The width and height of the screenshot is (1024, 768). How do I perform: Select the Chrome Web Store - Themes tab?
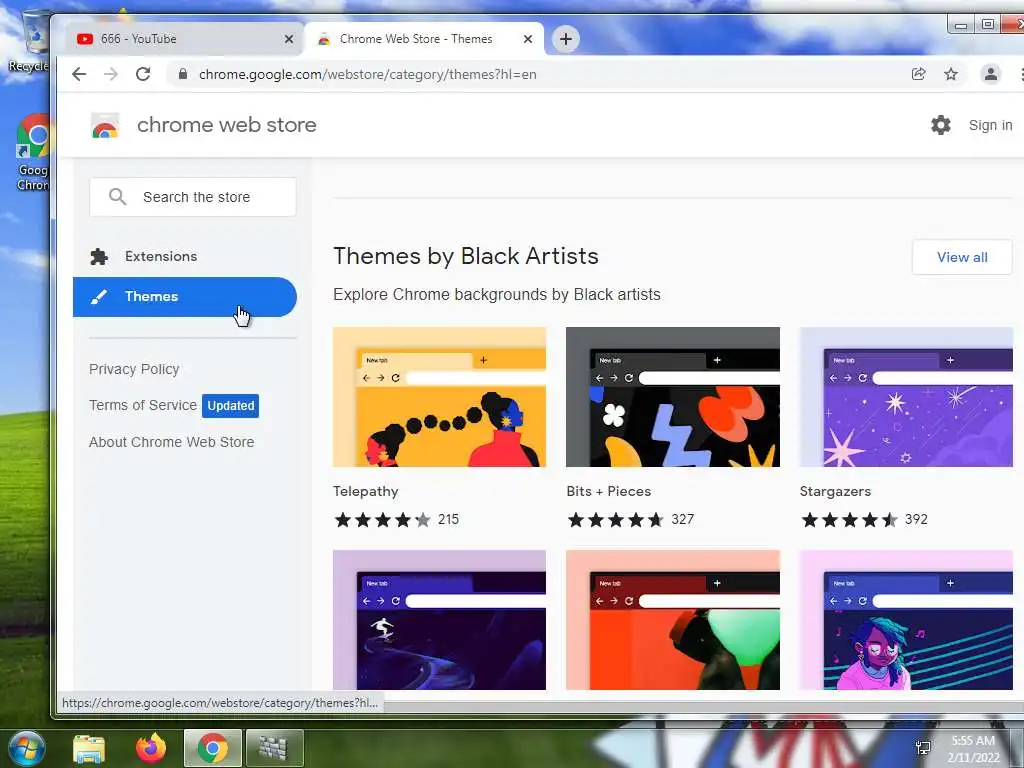coord(424,39)
